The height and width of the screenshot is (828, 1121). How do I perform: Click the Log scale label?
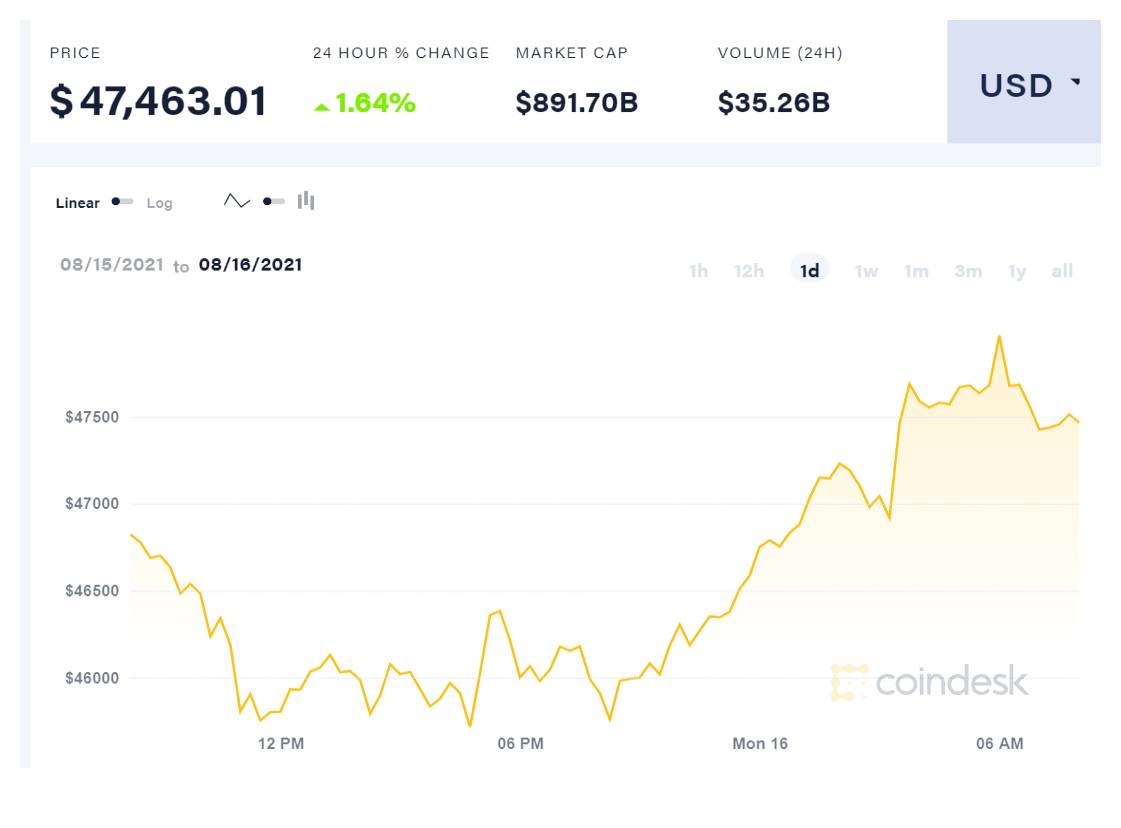160,203
